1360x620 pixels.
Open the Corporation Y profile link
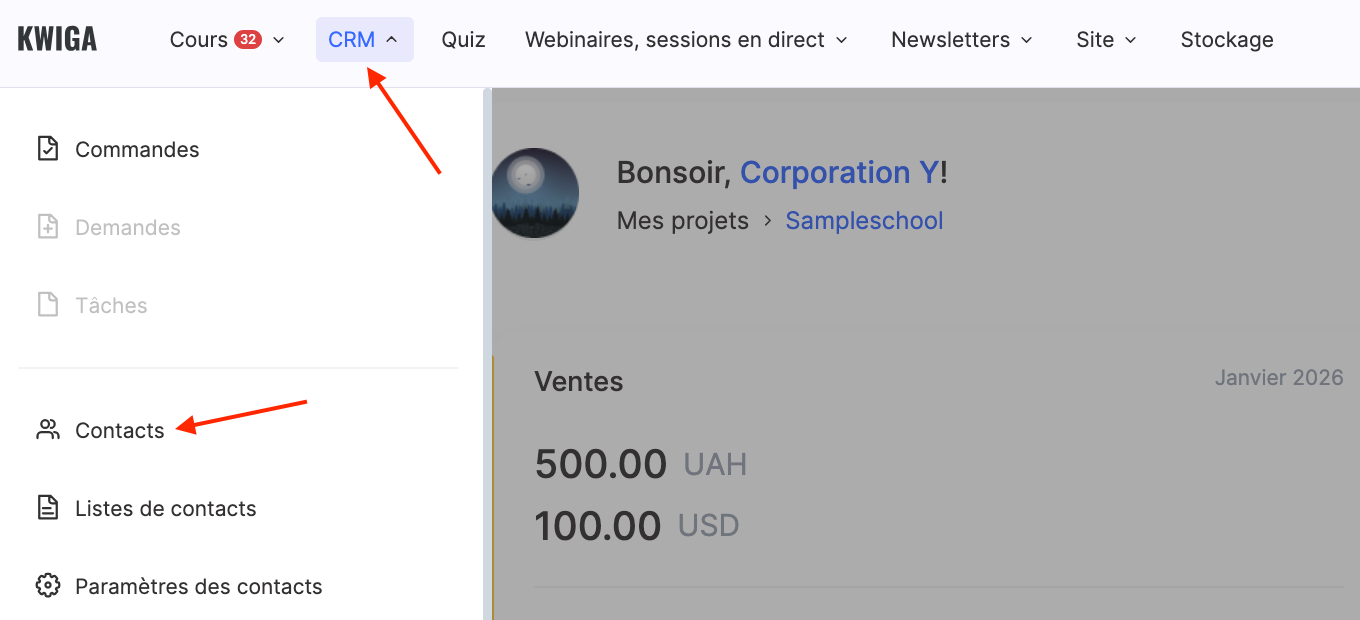point(839,172)
